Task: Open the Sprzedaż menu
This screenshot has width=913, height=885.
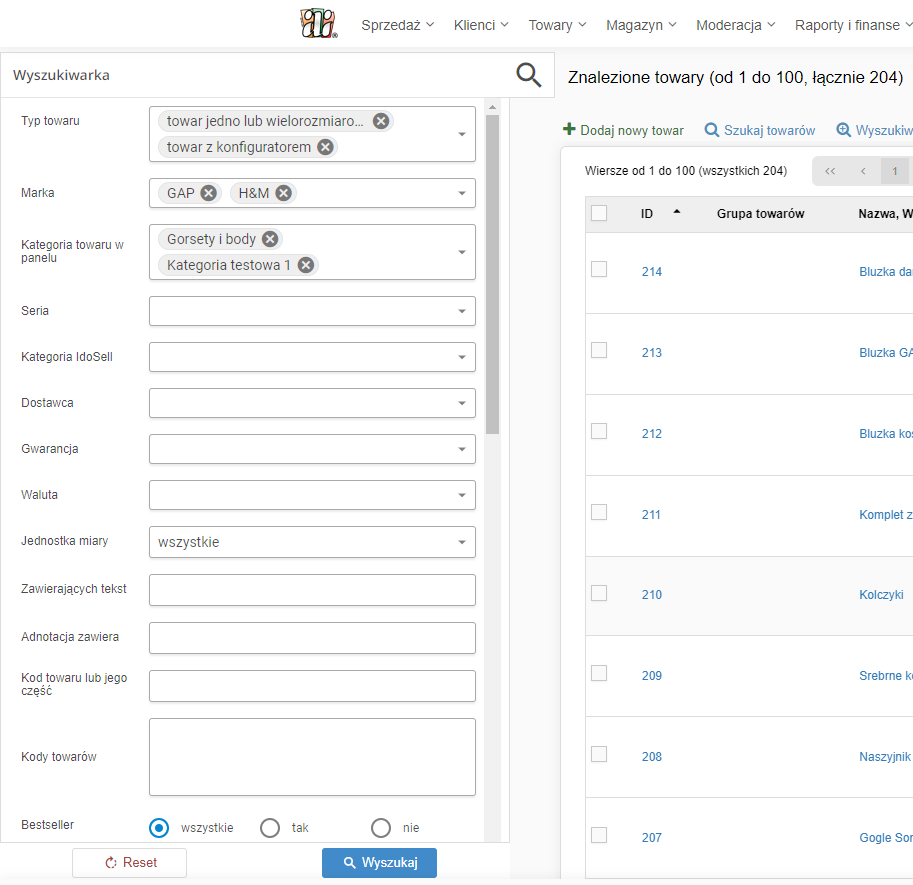Action: click(397, 25)
